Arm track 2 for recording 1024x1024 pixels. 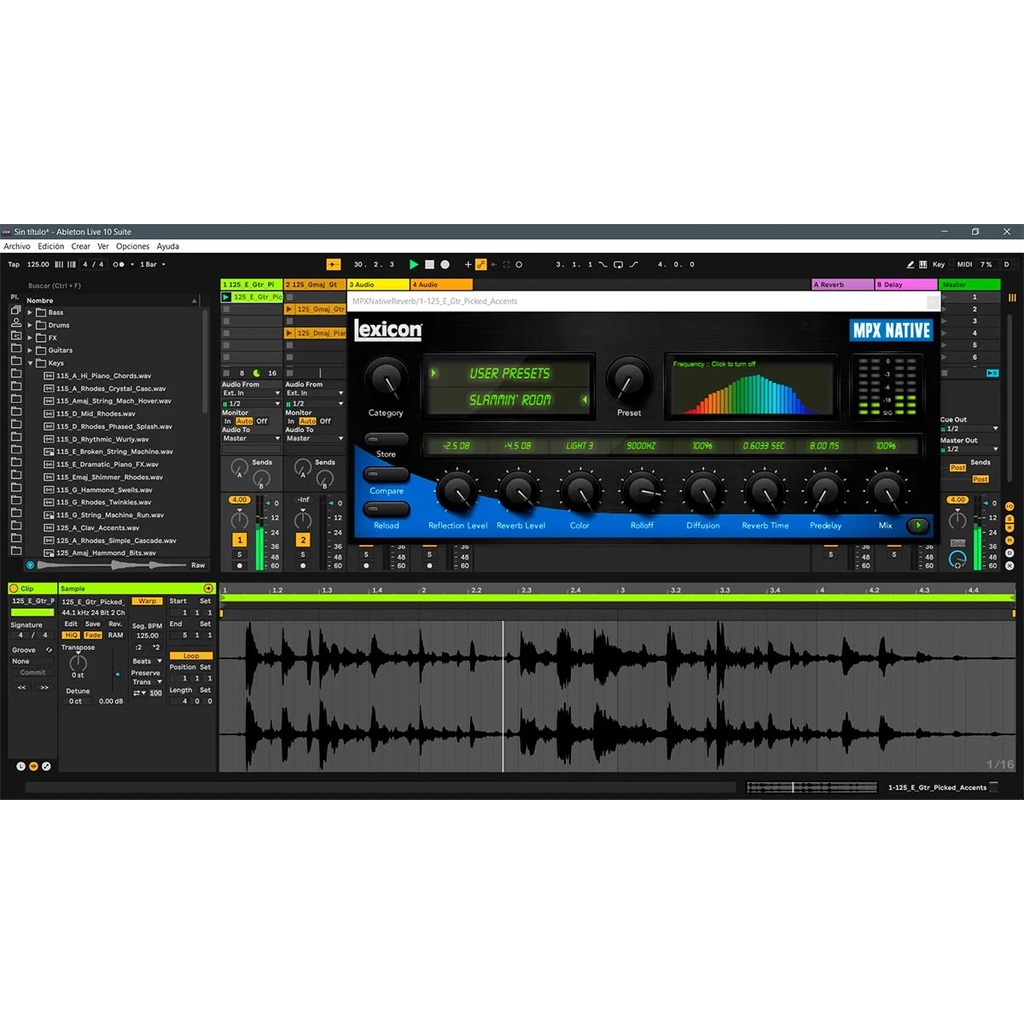pos(303,566)
